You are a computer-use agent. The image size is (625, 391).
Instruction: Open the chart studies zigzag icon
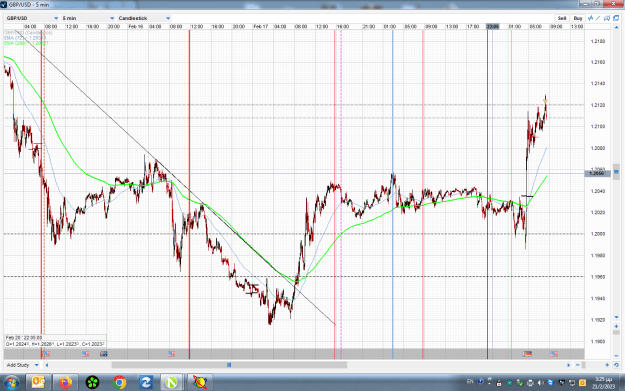pyautogui.click(x=590, y=18)
